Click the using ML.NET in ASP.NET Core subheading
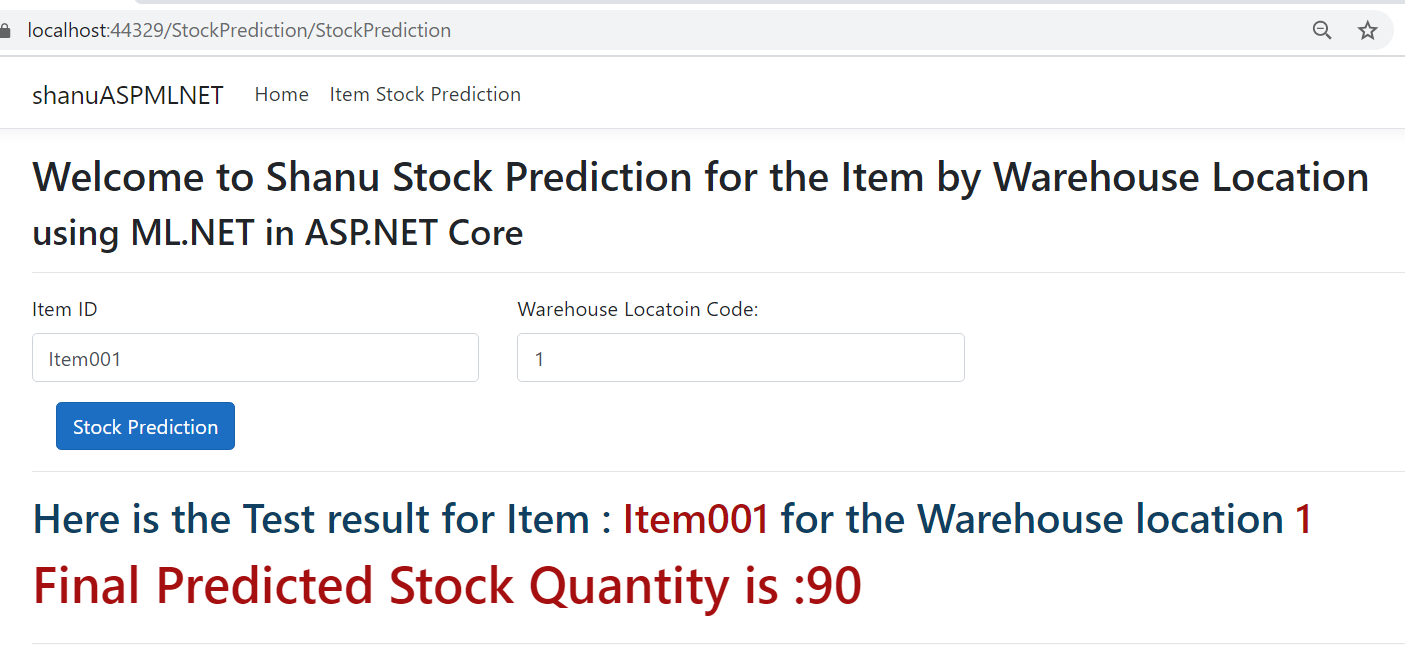This screenshot has width=1405, height=666. pos(278,233)
